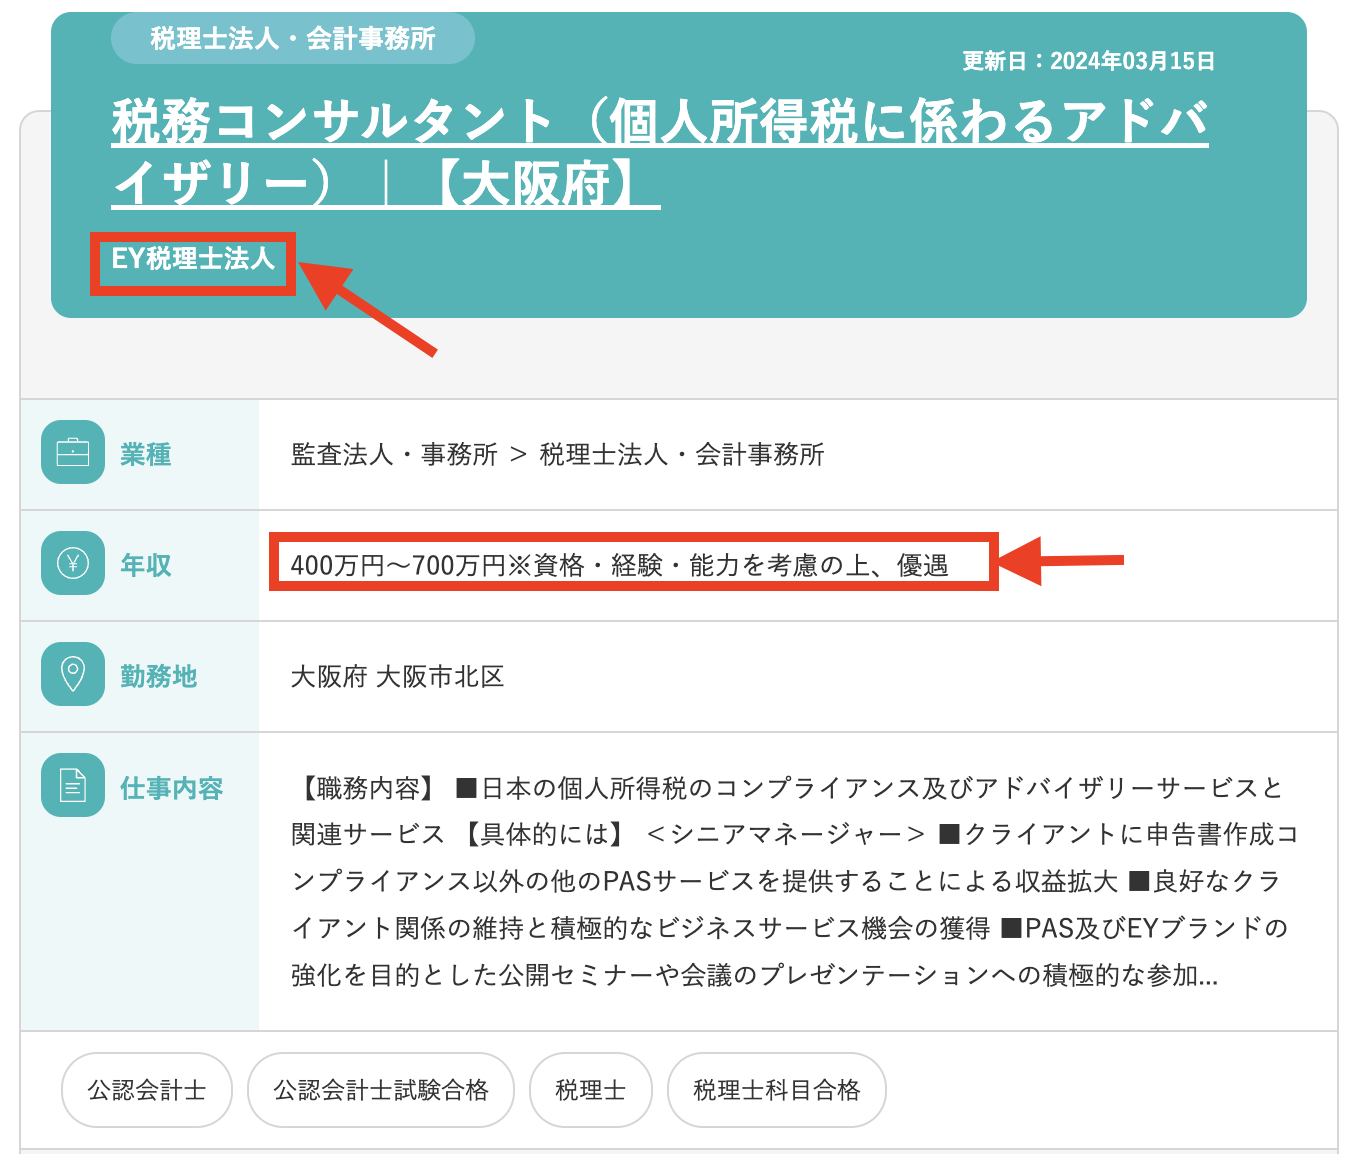
Task: Click the yen icon beside 年収
Action: point(73,564)
